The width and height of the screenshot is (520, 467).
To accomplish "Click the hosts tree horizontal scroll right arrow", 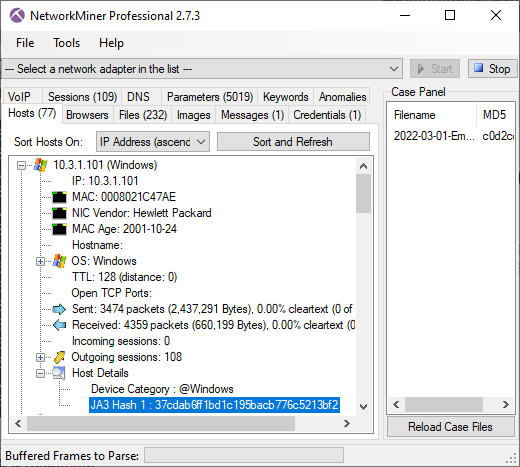I will 347,423.
